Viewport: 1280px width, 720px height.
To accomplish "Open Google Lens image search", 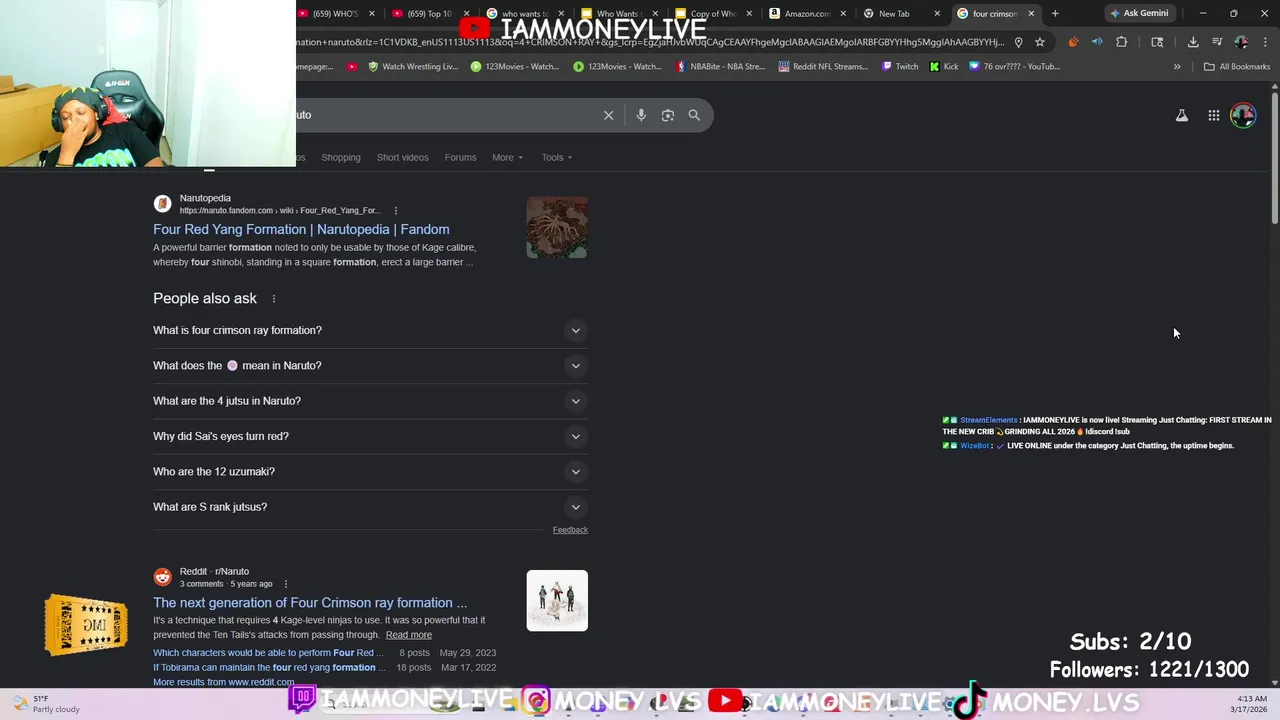I will pyautogui.click(x=668, y=115).
